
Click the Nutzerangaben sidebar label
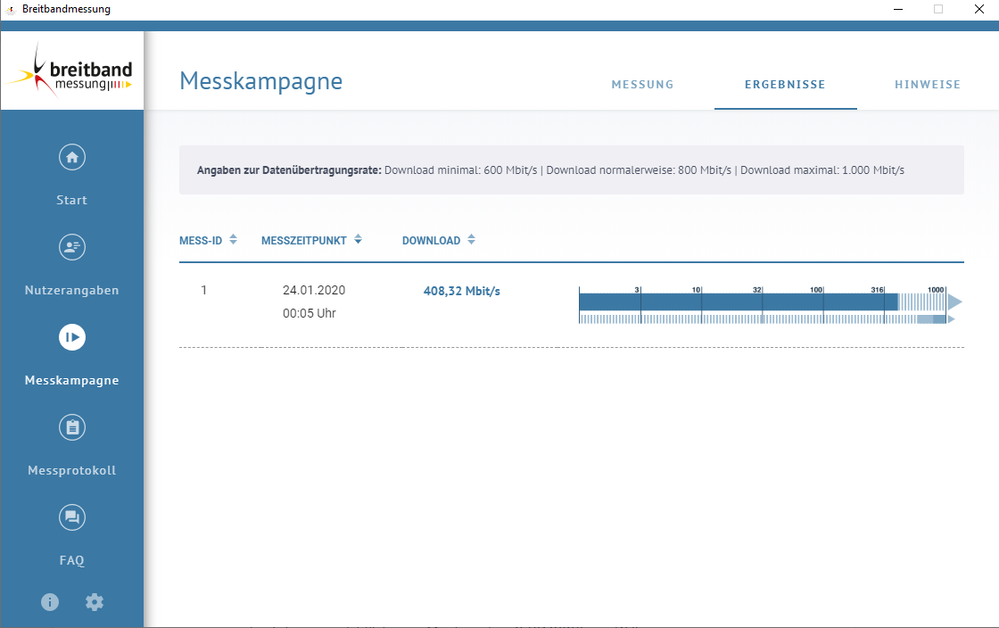pos(71,290)
